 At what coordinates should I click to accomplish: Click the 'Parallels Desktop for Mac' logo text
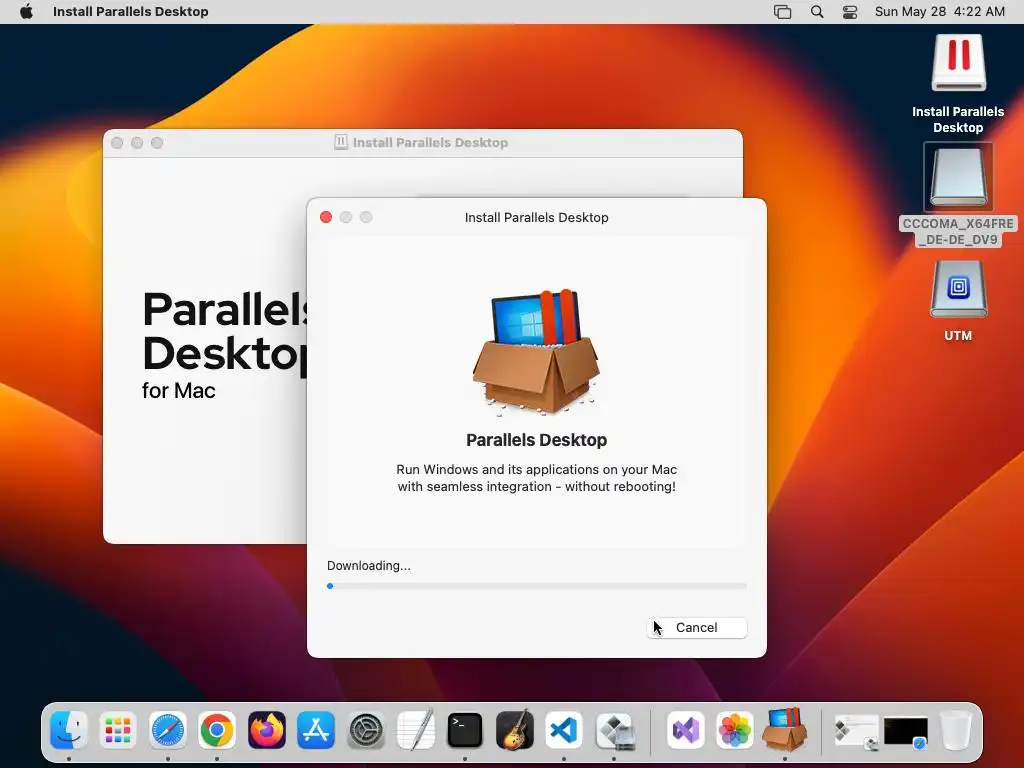click(x=225, y=345)
